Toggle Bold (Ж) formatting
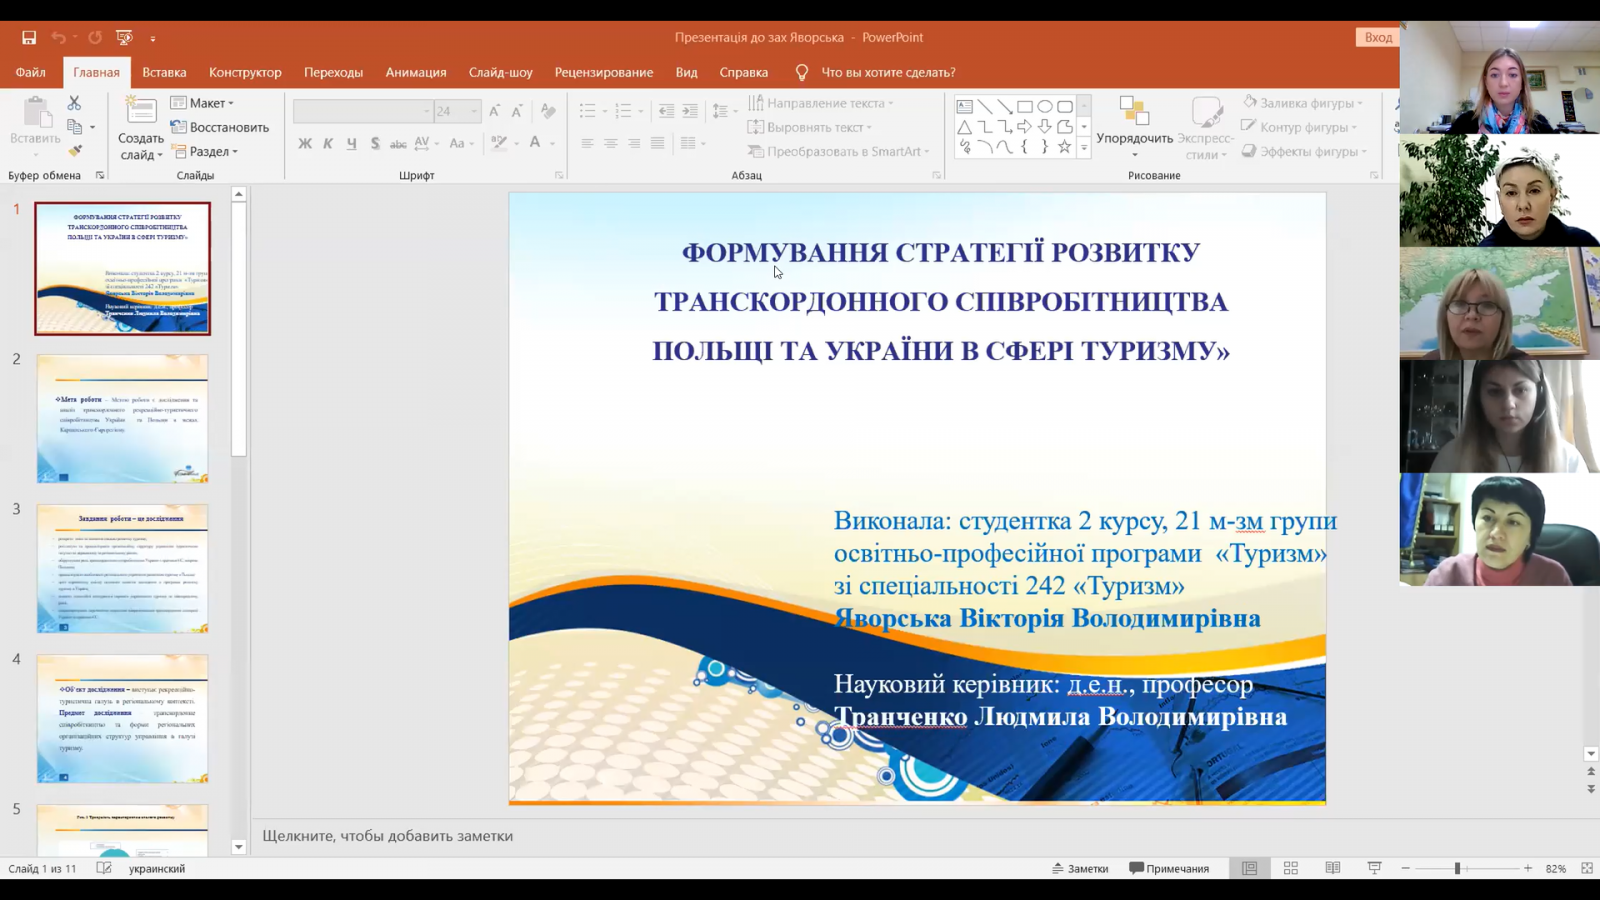The height and width of the screenshot is (900, 1600). (x=305, y=144)
